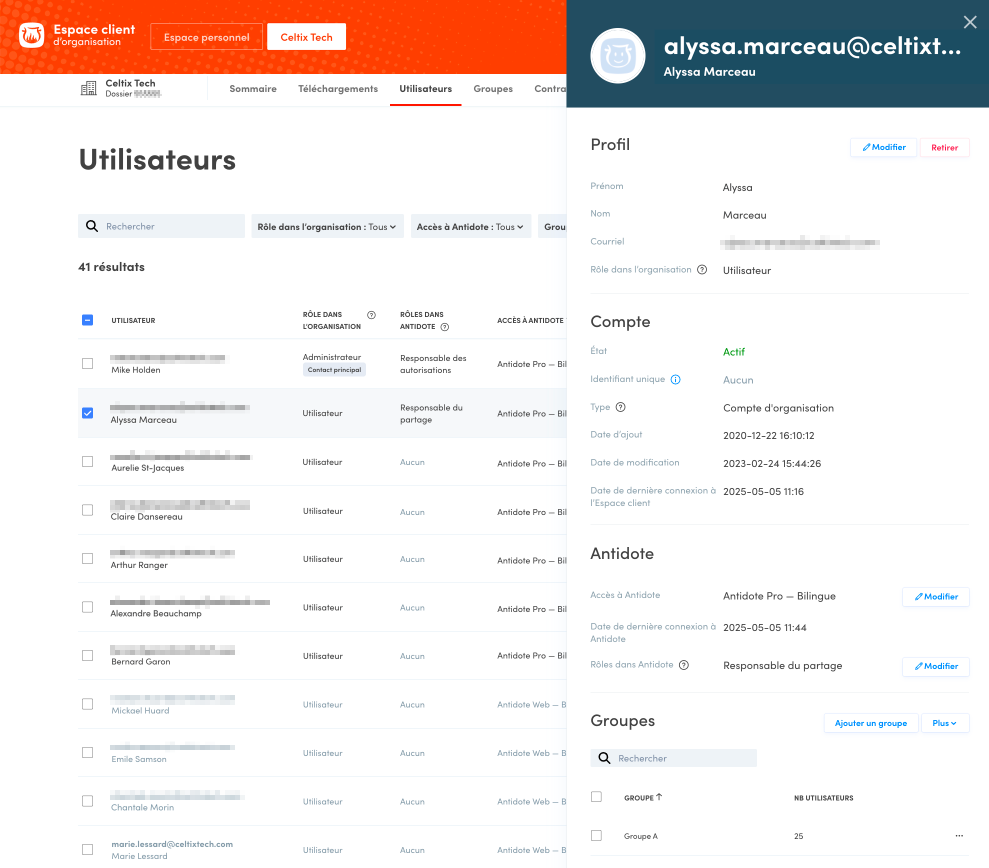
Task: Open the Groupes tab
Action: pos(493,89)
